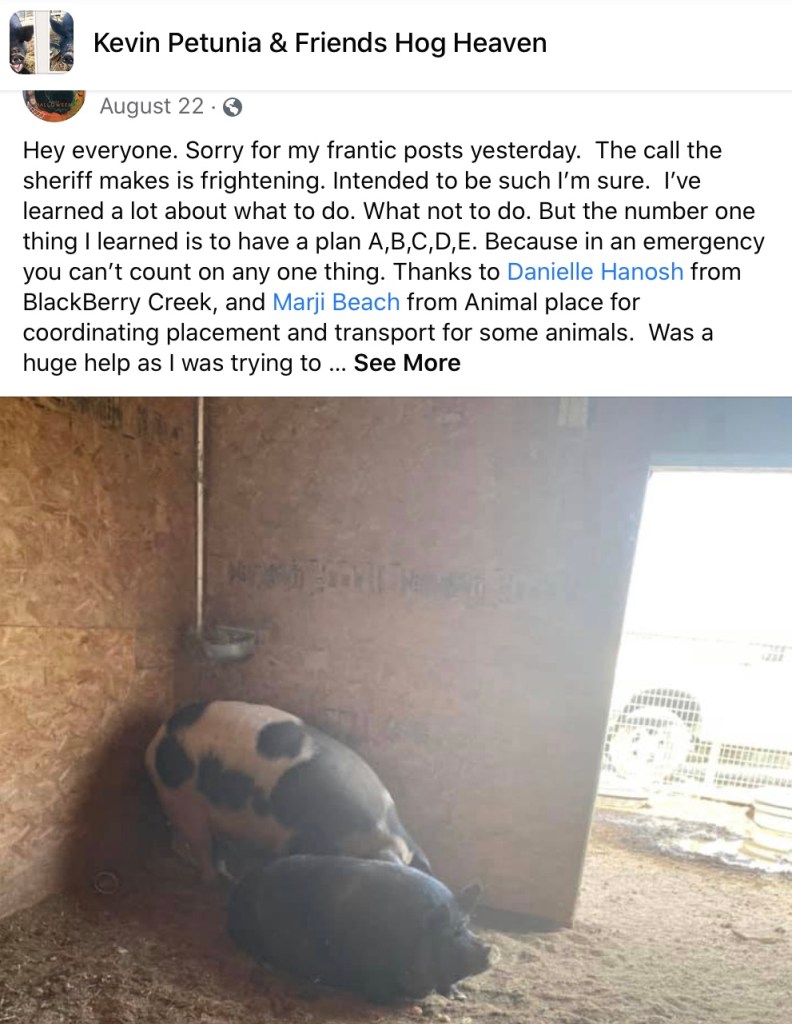The width and height of the screenshot is (792, 1024).
Task: Open the pigs photo in the post
Action: point(396,710)
